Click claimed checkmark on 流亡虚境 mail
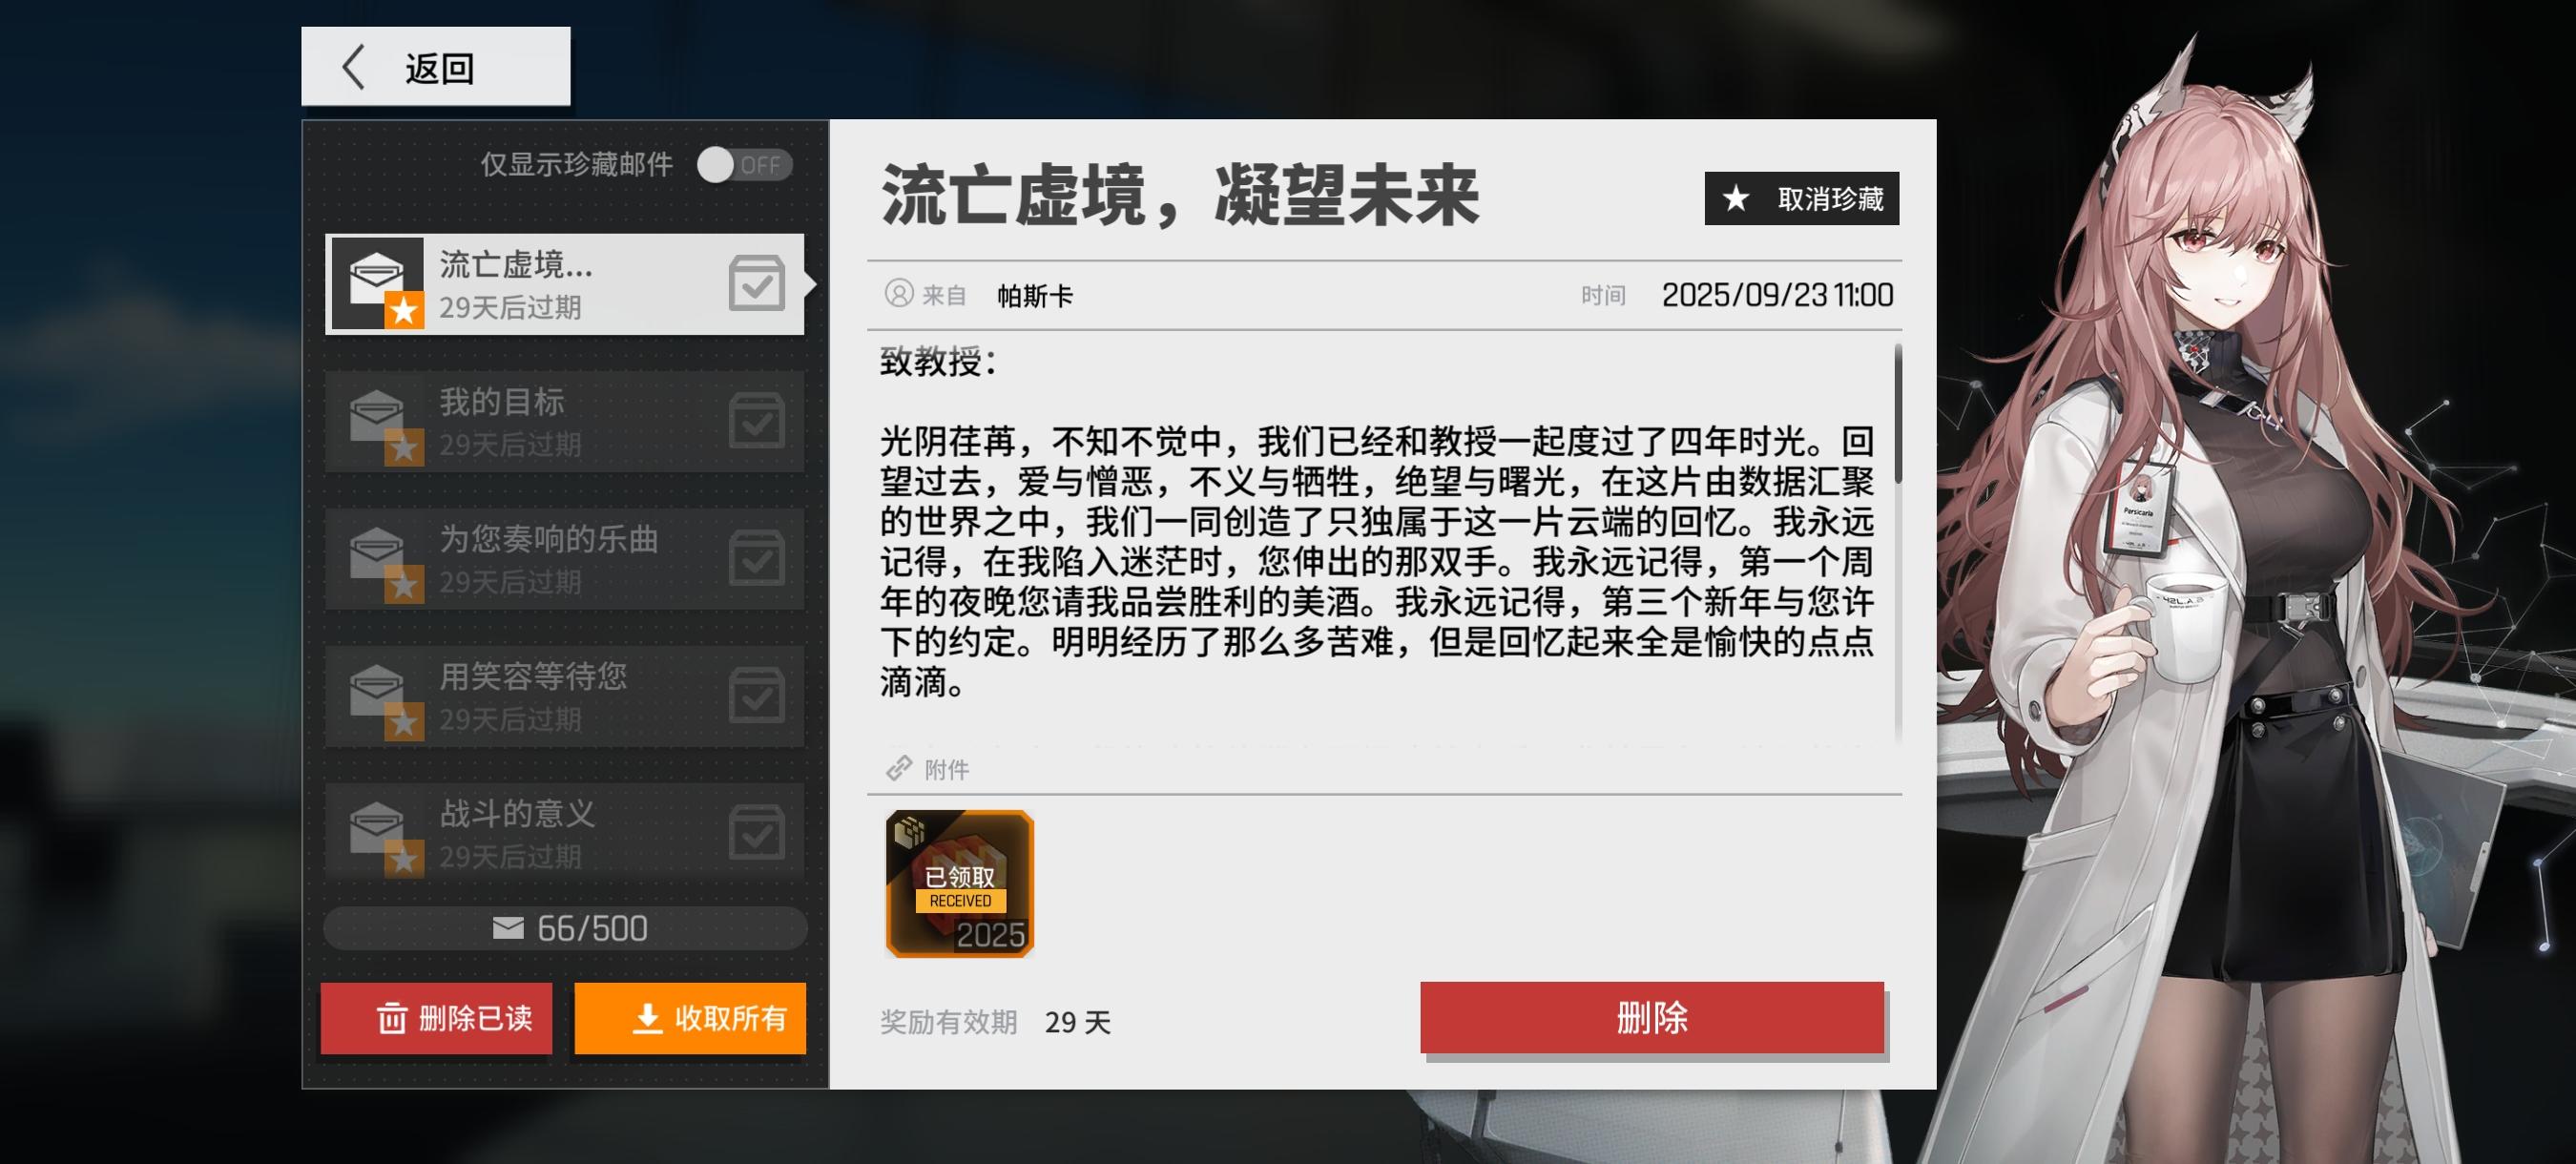 click(x=757, y=283)
